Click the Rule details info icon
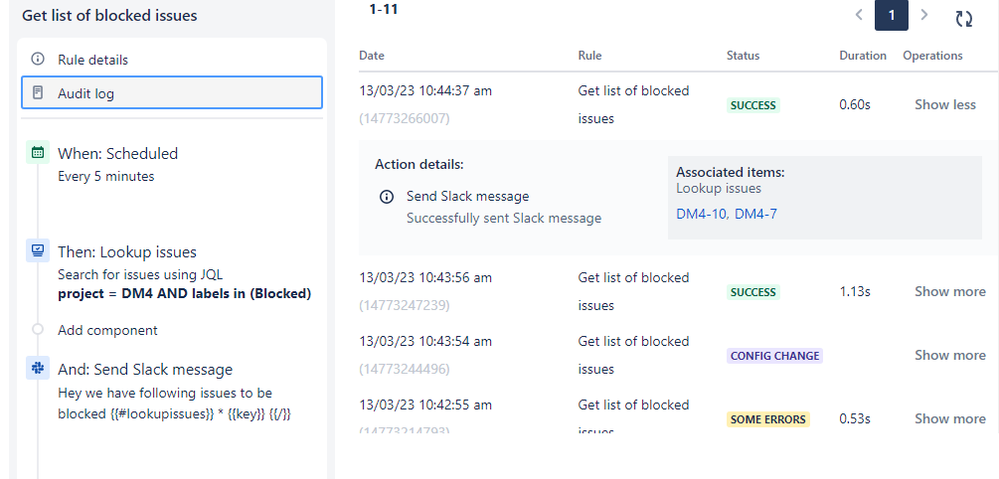 [x=38, y=59]
